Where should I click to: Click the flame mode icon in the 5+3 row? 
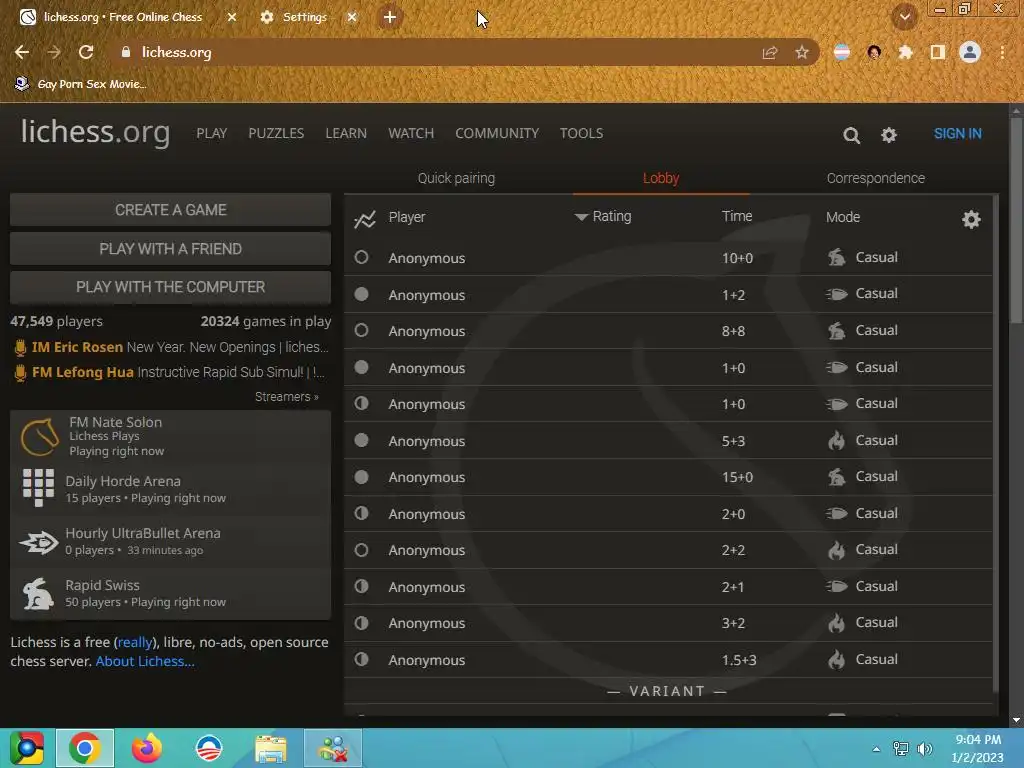point(837,441)
